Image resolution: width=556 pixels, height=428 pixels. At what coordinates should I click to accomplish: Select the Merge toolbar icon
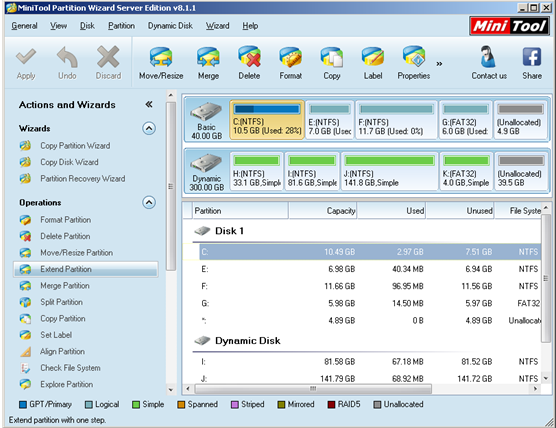(208, 57)
